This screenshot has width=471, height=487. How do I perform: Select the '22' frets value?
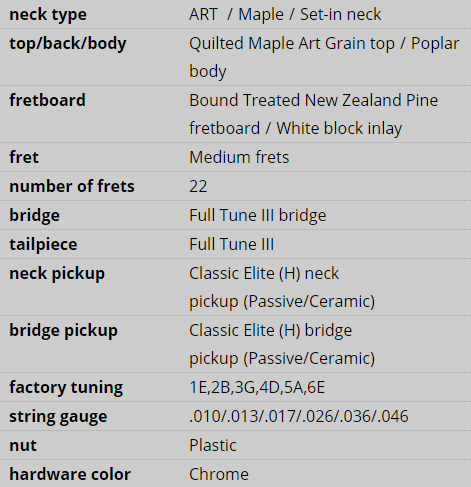click(198, 186)
